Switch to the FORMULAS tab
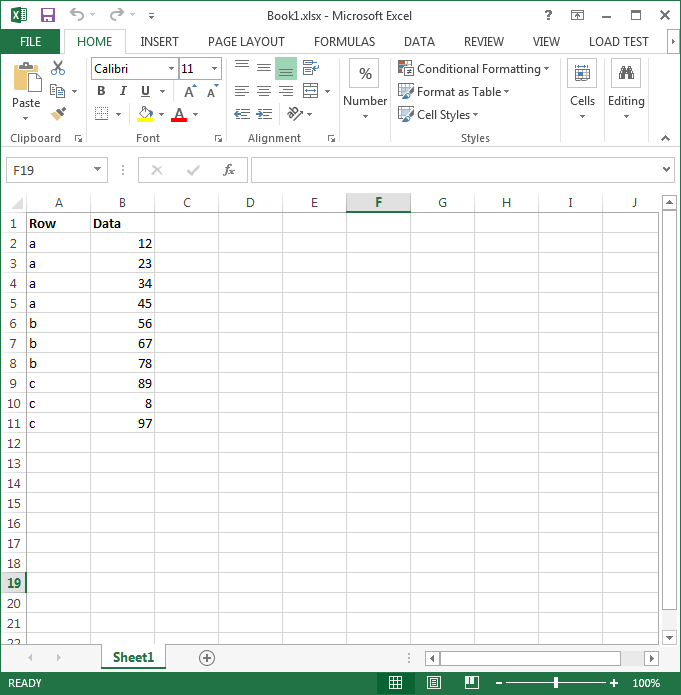This screenshot has height=695, width=681. [x=344, y=42]
